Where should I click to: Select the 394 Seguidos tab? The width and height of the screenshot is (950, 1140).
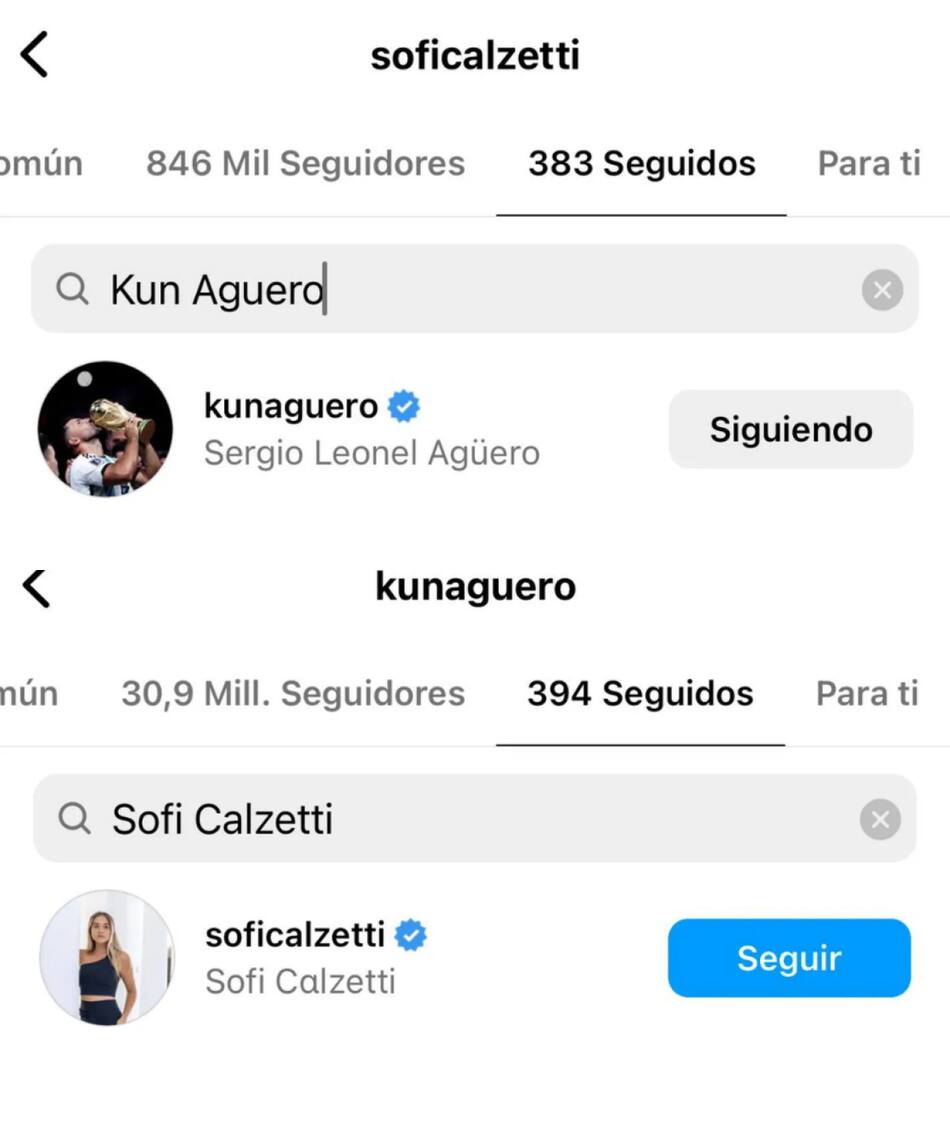(640, 694)
